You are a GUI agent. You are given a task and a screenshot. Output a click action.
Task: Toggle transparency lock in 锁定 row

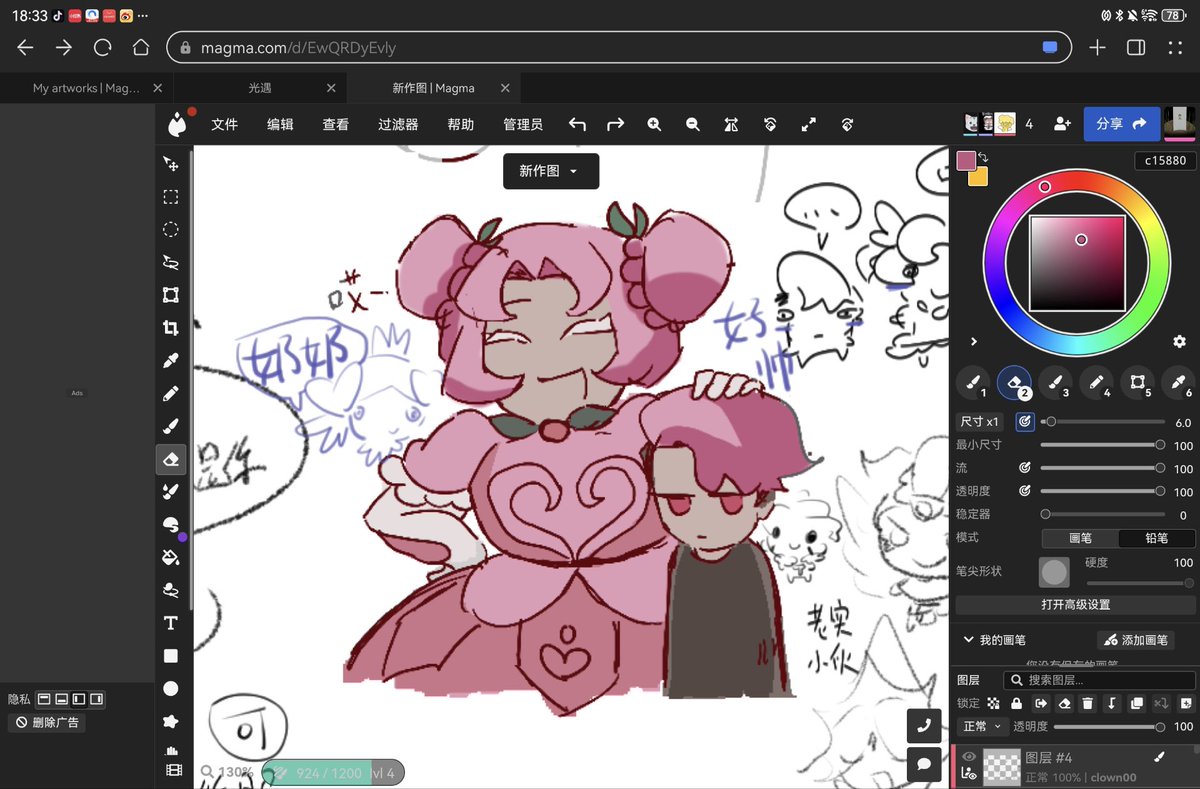[x=993, y=704]
